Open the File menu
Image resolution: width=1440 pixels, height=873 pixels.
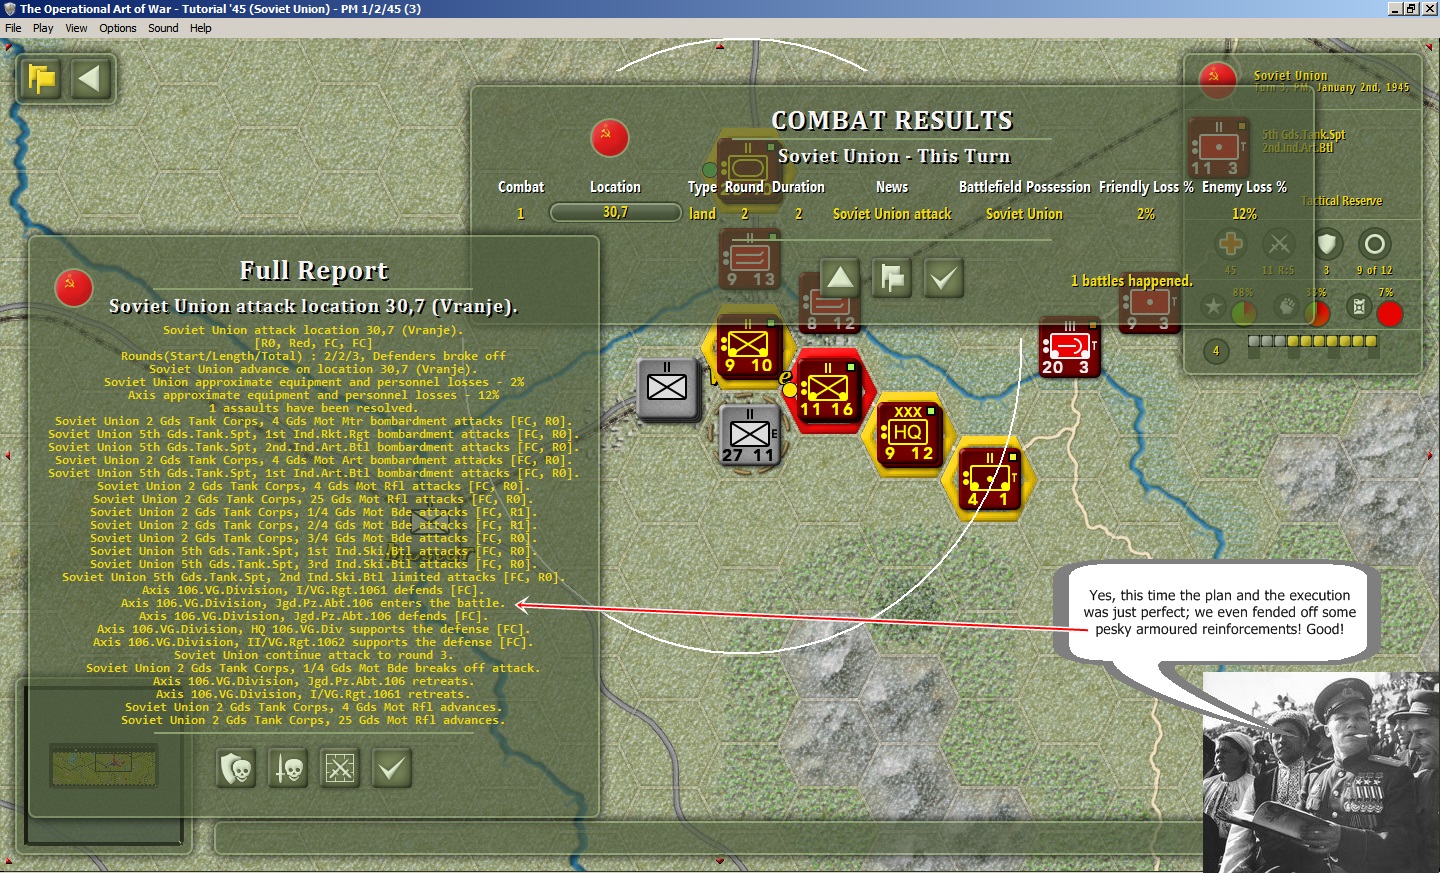point(13,28)
